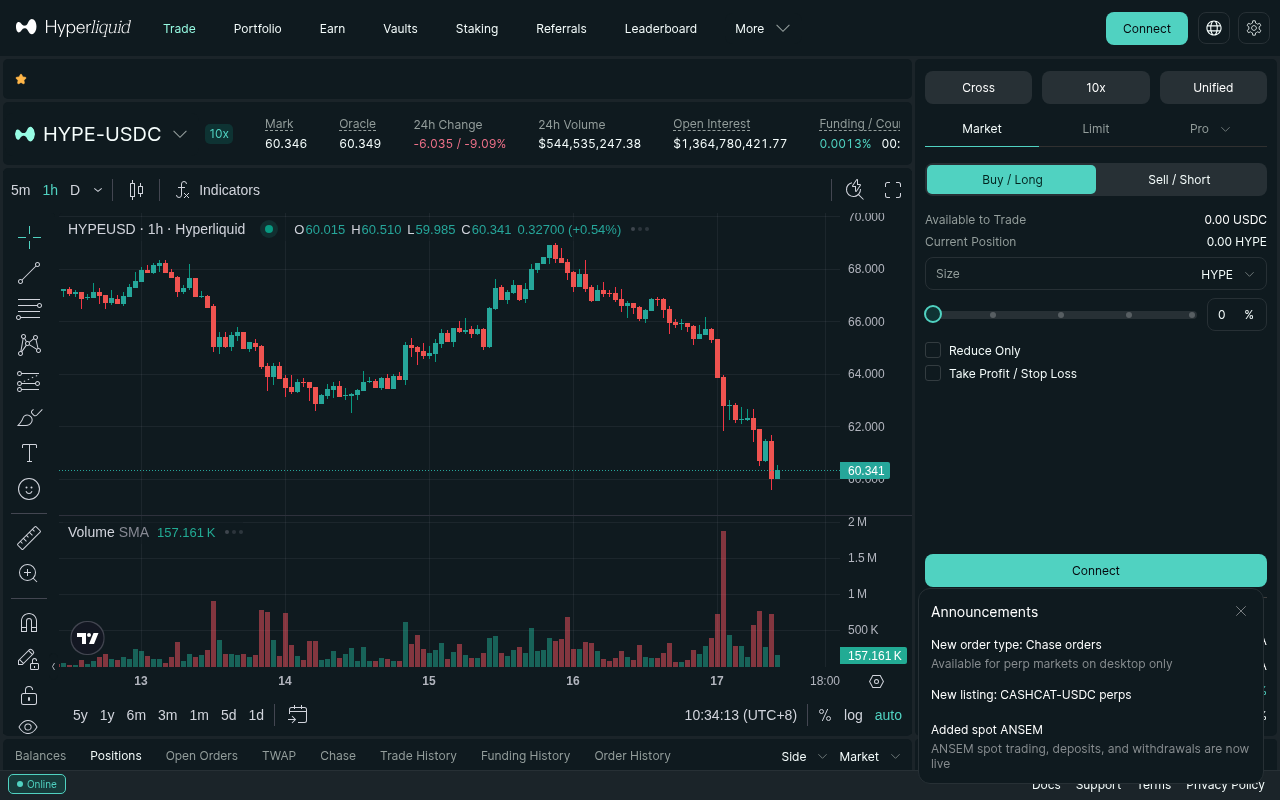This screenshot has width=1280, height=800.
Task: Click the Online status badge
Action: [37, 784]
